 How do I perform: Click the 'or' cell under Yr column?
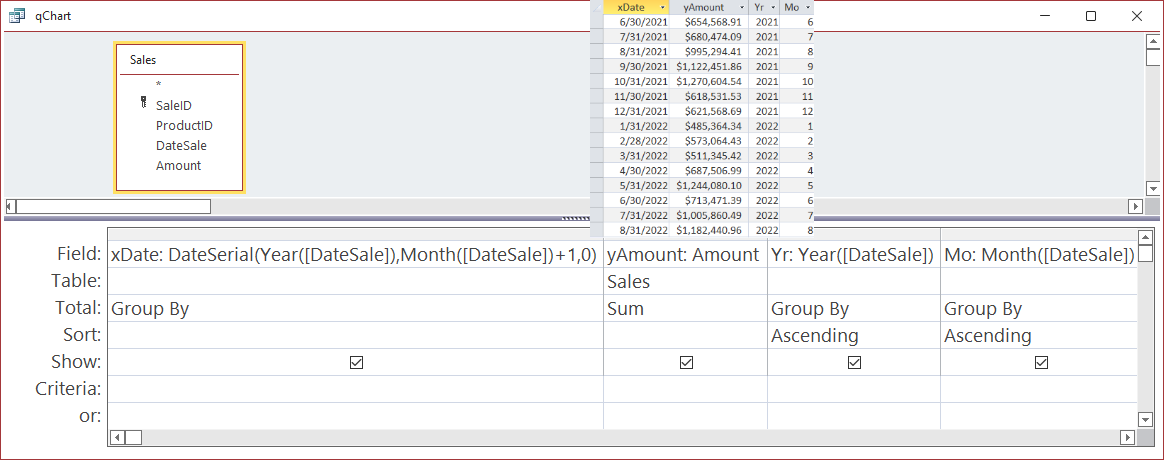coord(854,415)
